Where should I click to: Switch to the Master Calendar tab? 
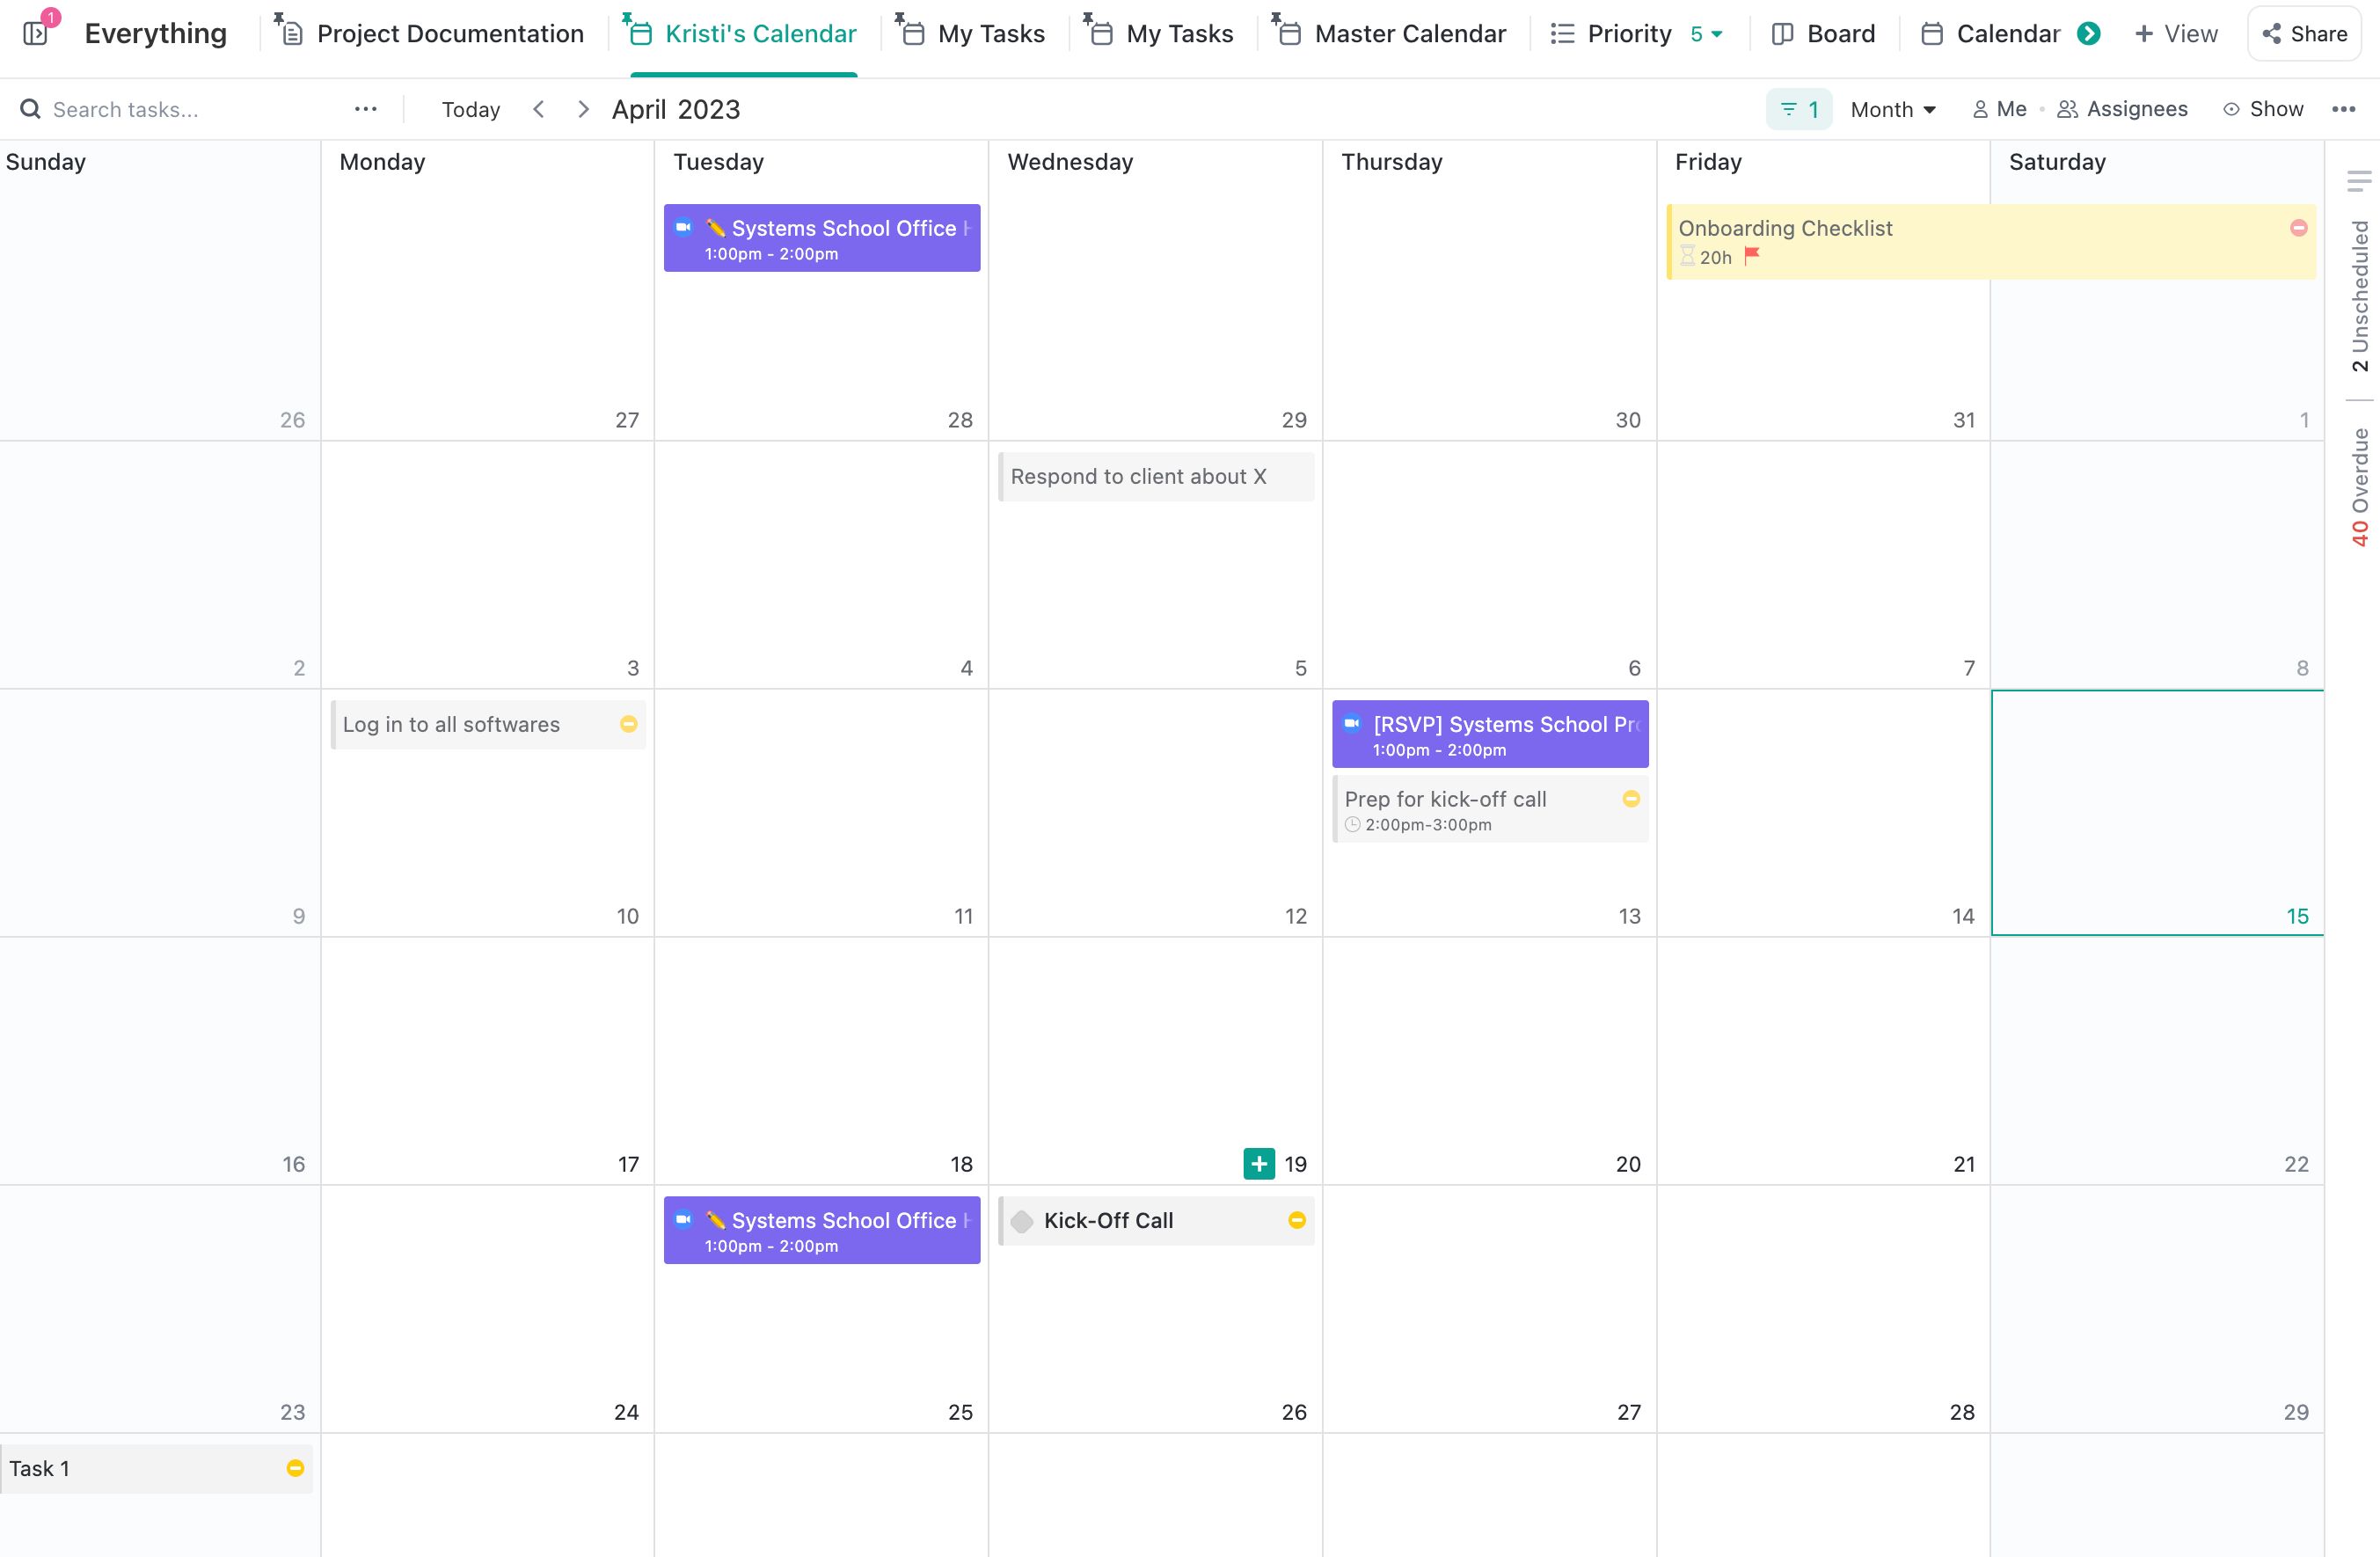point(1409,33)
